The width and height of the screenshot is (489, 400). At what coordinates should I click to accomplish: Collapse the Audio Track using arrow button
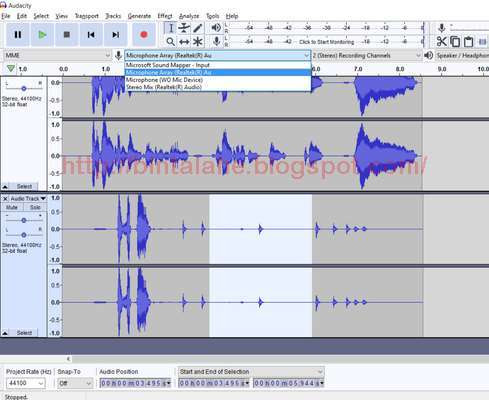coord(5,333)
